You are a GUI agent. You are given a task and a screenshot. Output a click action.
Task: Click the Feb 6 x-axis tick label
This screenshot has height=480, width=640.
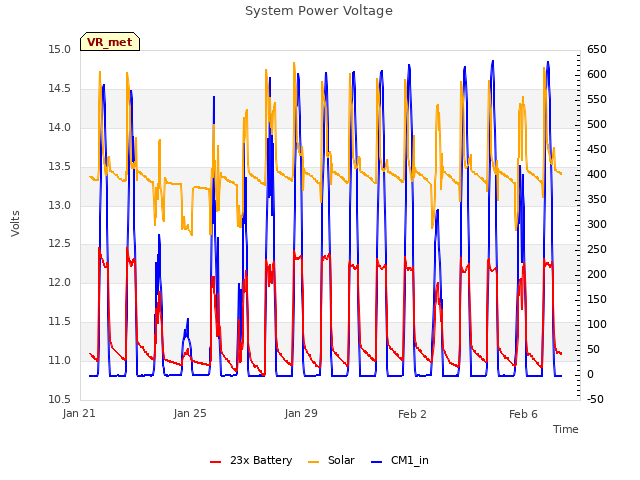tap(523, 414)
